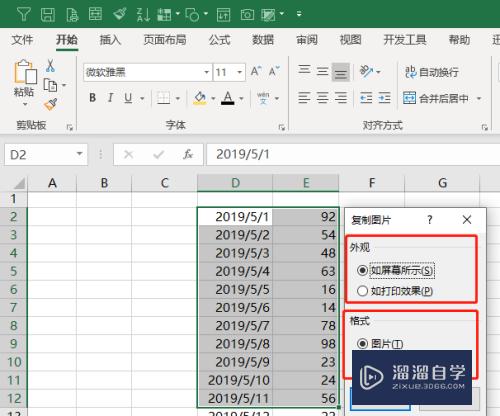Click the borders icon

(x=163, y=98)
